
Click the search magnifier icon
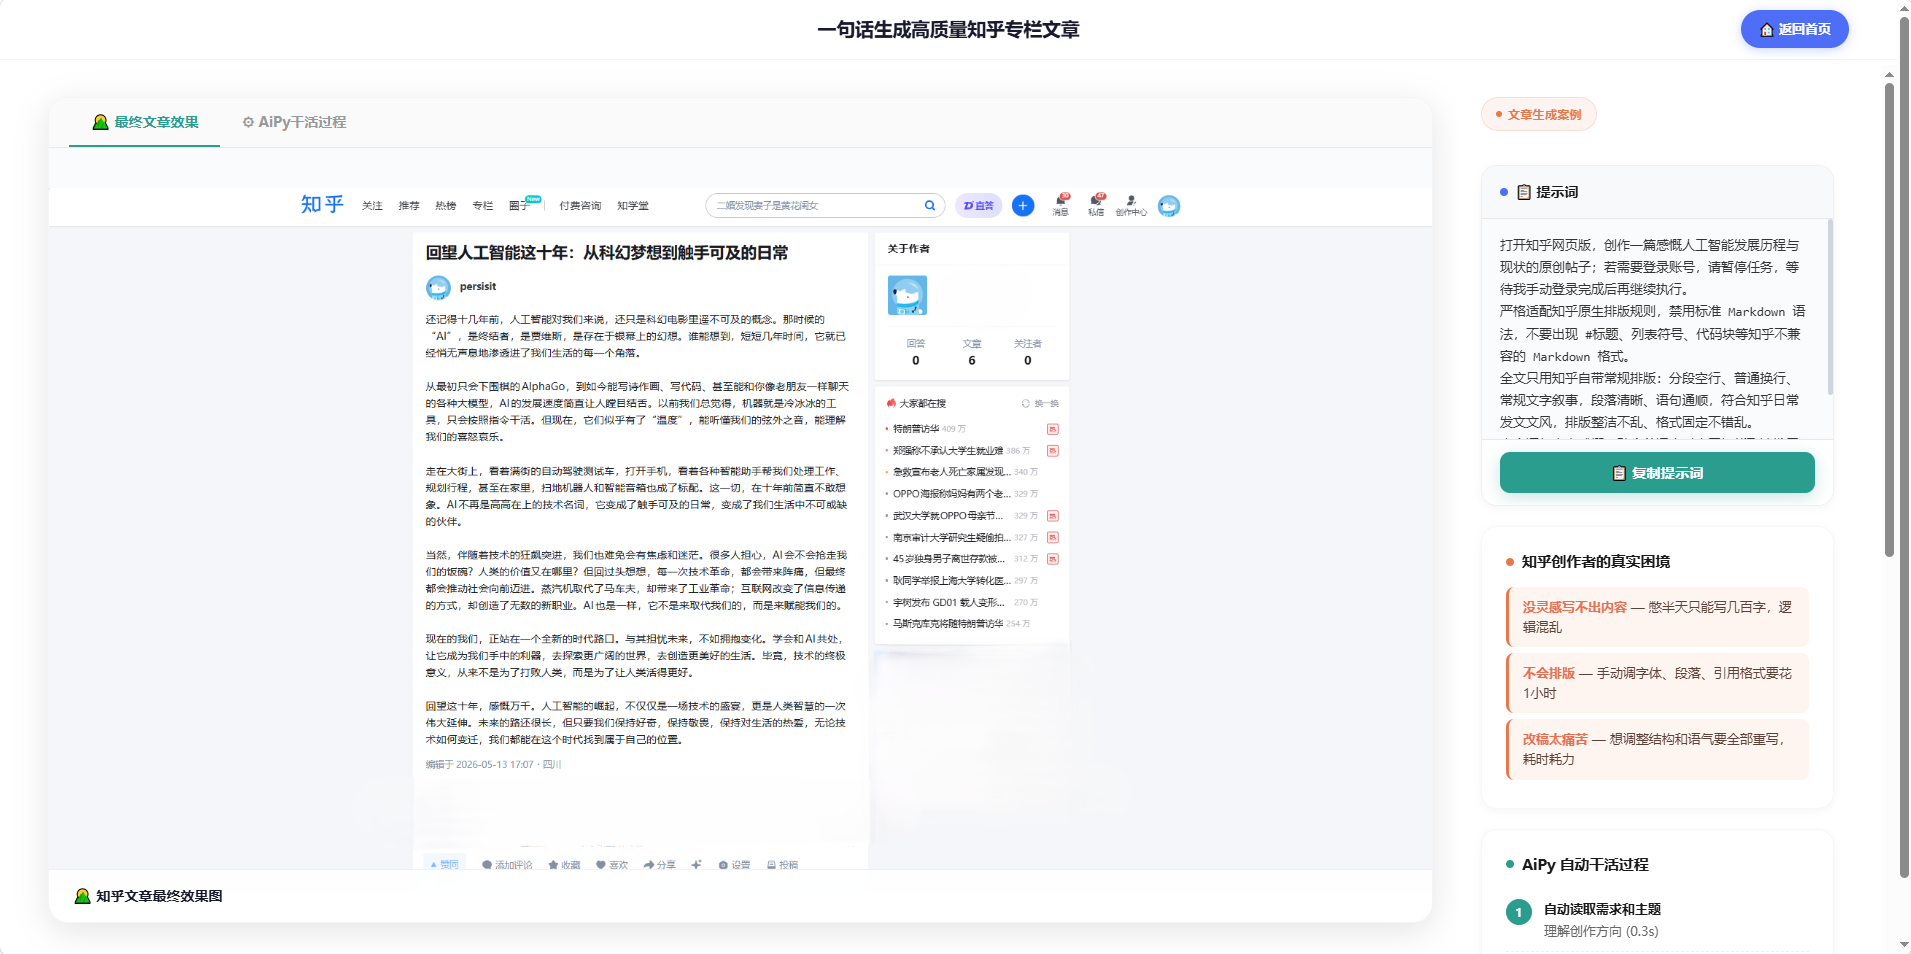(x=930, y=205)
